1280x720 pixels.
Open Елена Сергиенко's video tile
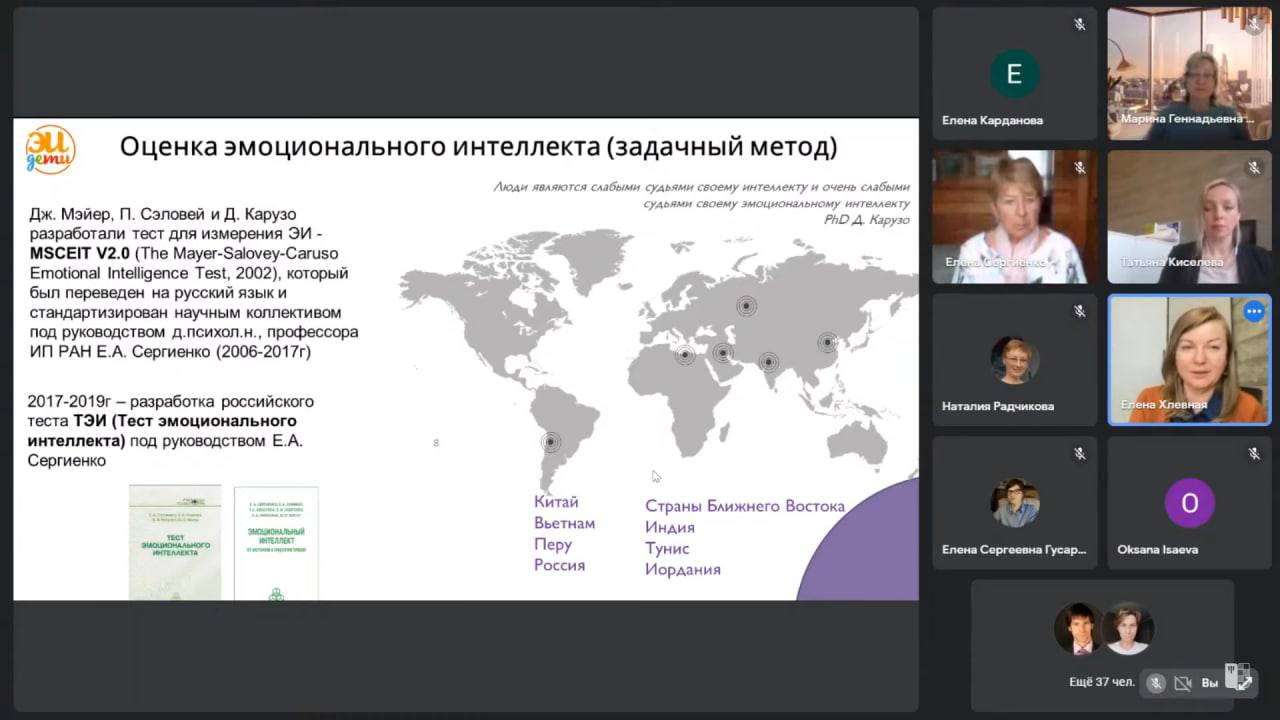1014,217
